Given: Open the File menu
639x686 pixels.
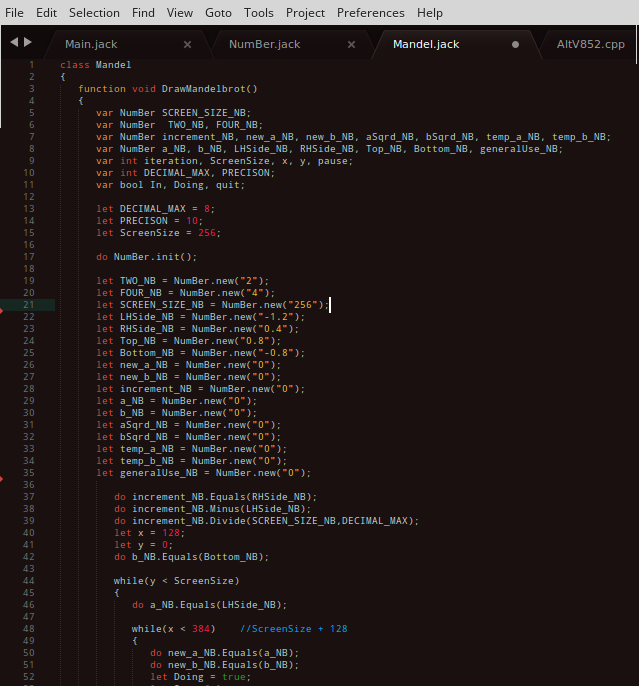Looking at the screenshot, I should [x=14, y=13].
